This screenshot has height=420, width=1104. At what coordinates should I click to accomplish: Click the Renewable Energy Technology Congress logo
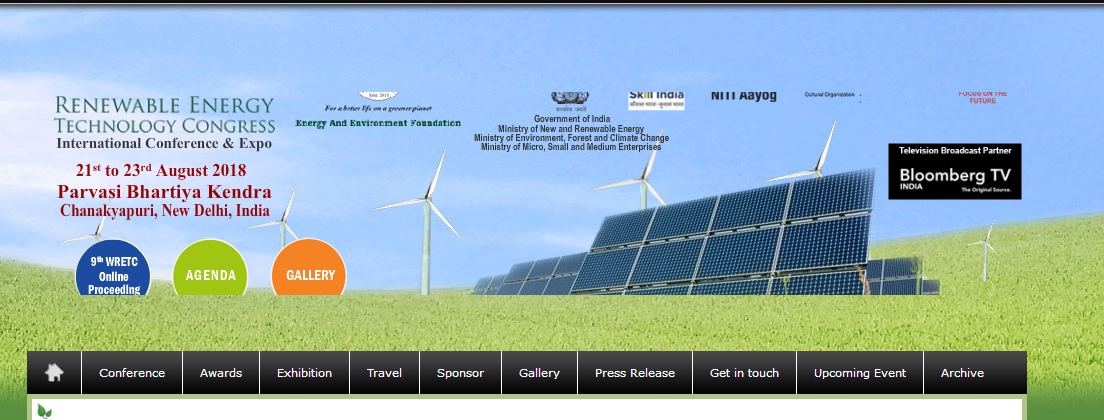[x=164, y=122]
